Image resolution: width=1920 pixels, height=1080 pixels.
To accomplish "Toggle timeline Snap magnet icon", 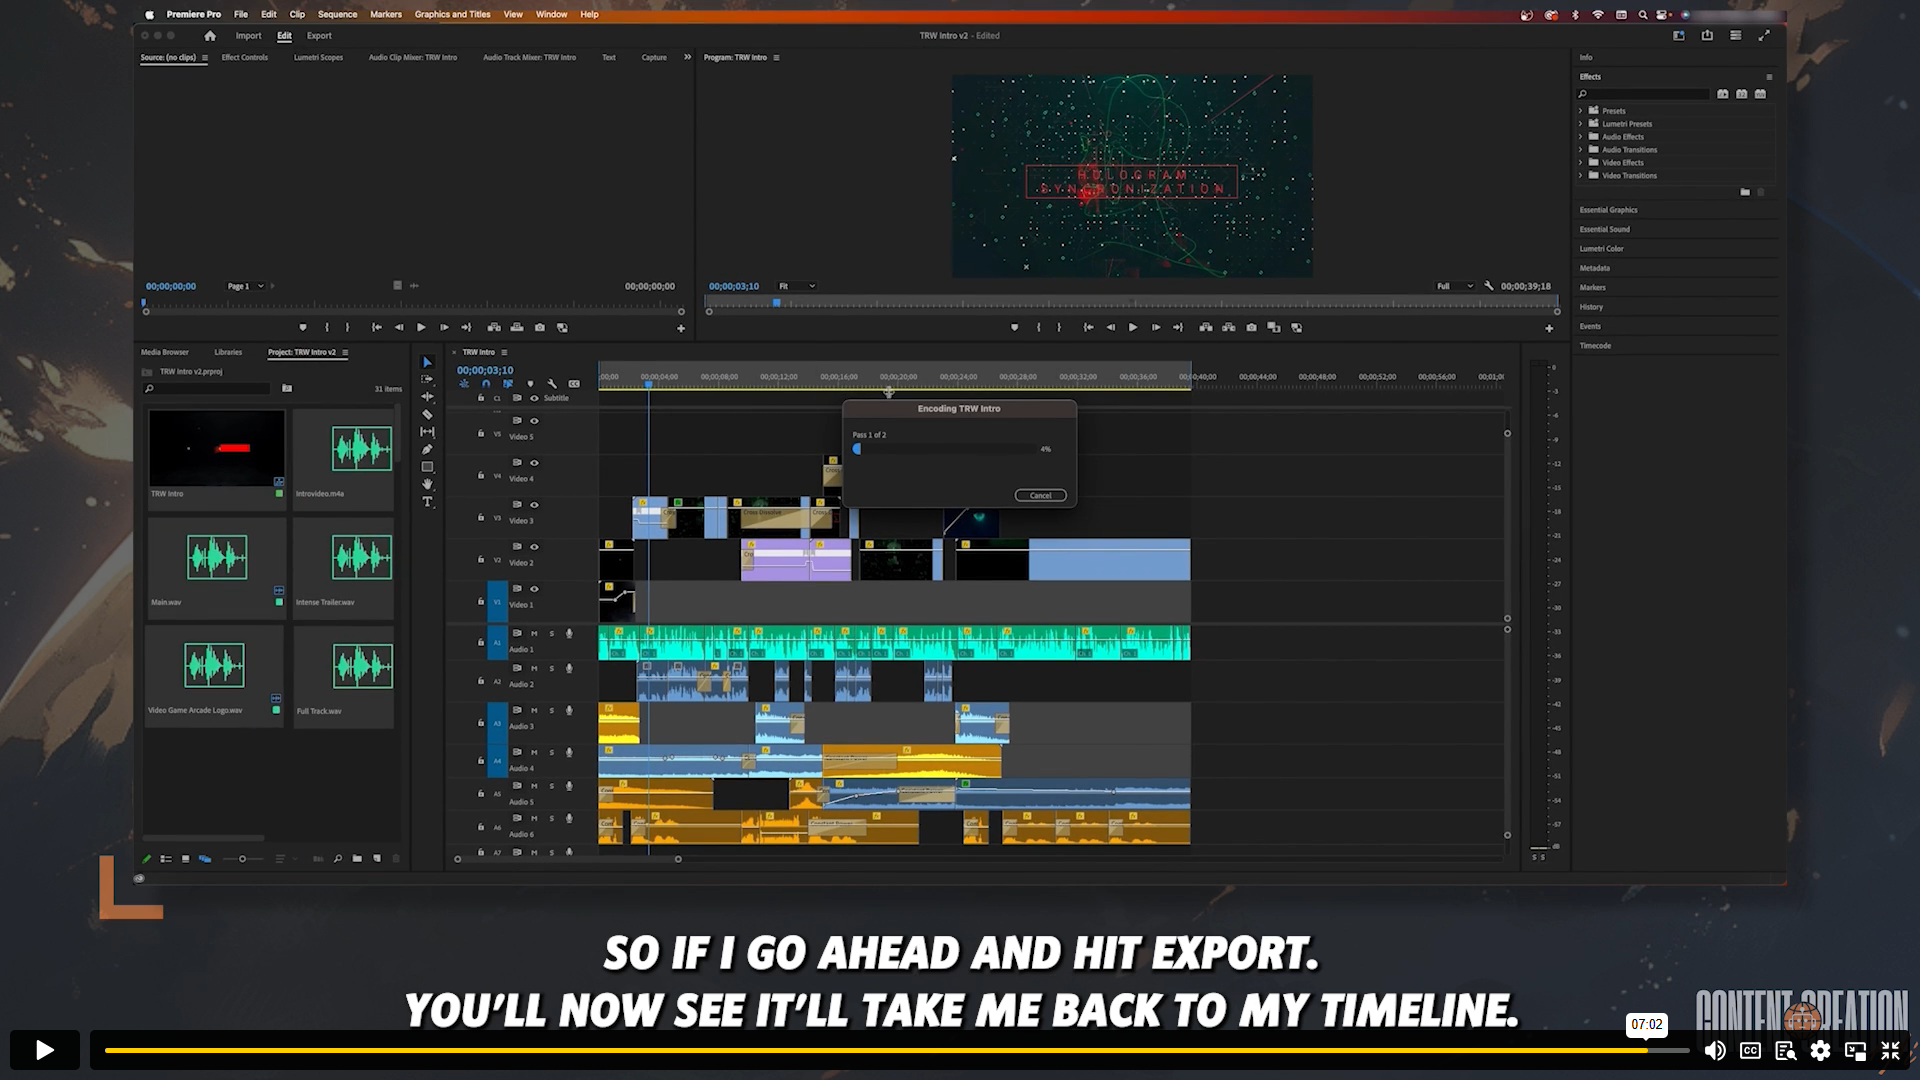I will pos(486,384).
